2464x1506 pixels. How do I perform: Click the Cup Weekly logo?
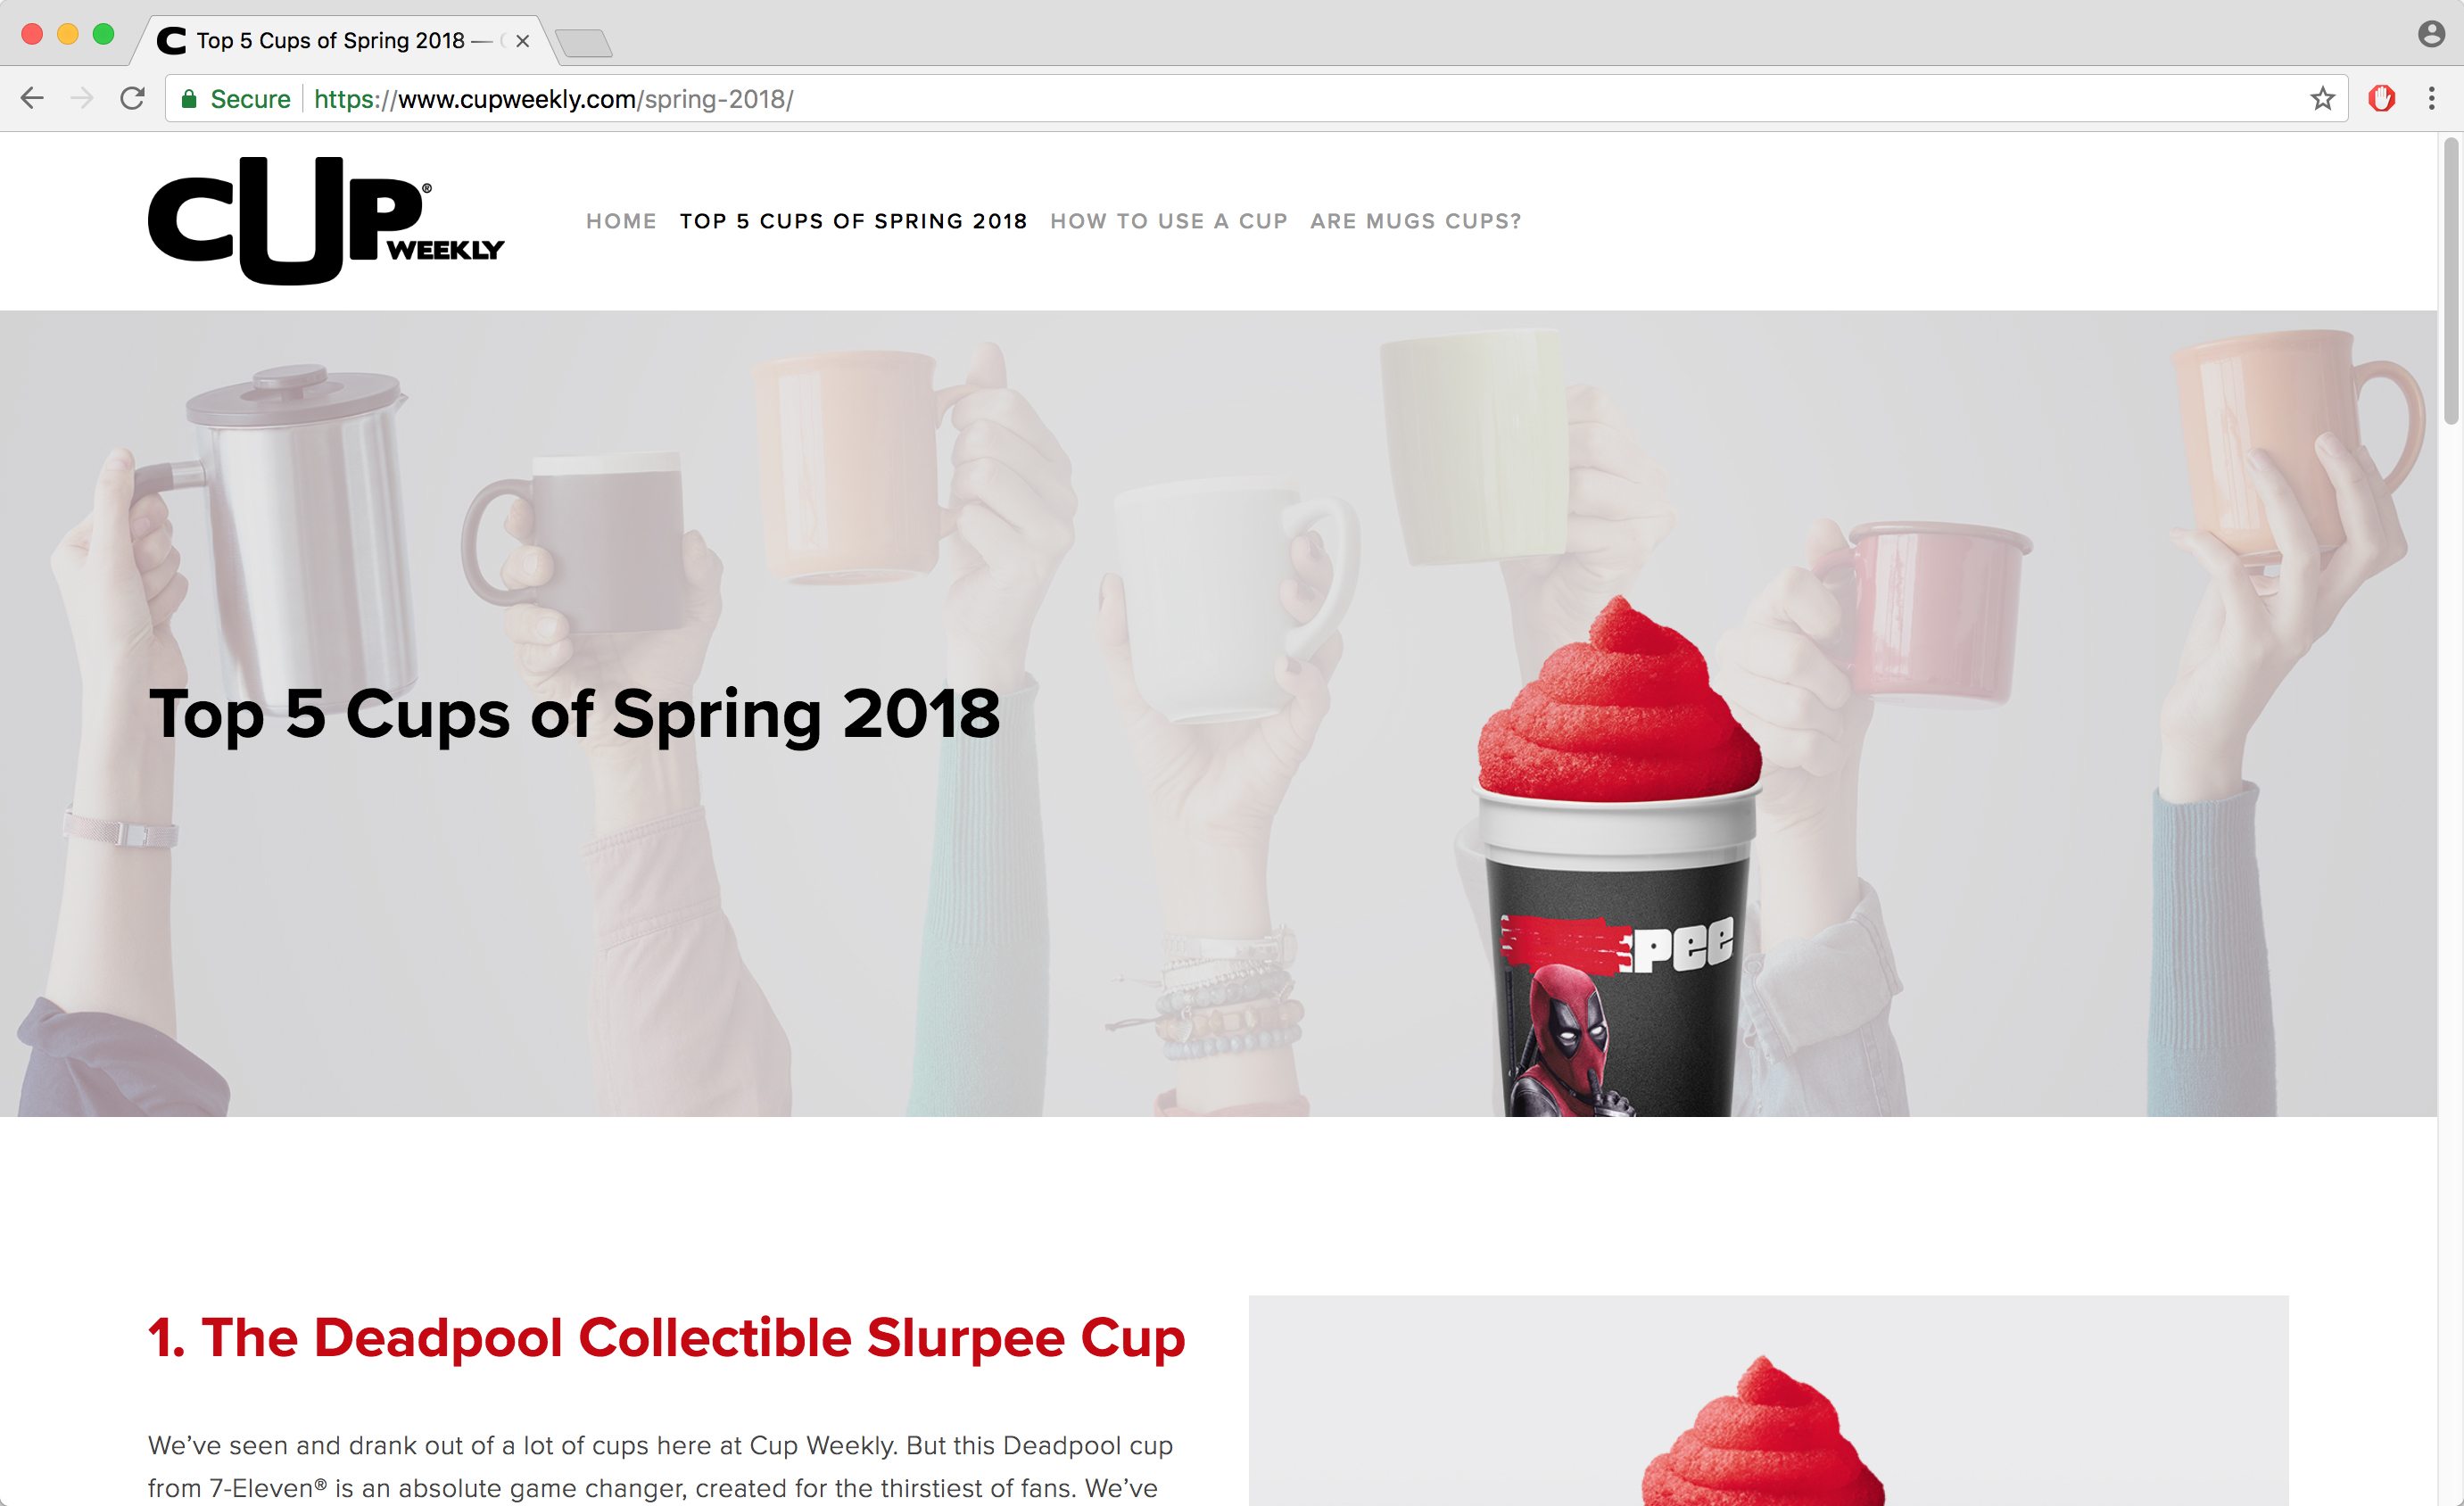click(326, 220)
